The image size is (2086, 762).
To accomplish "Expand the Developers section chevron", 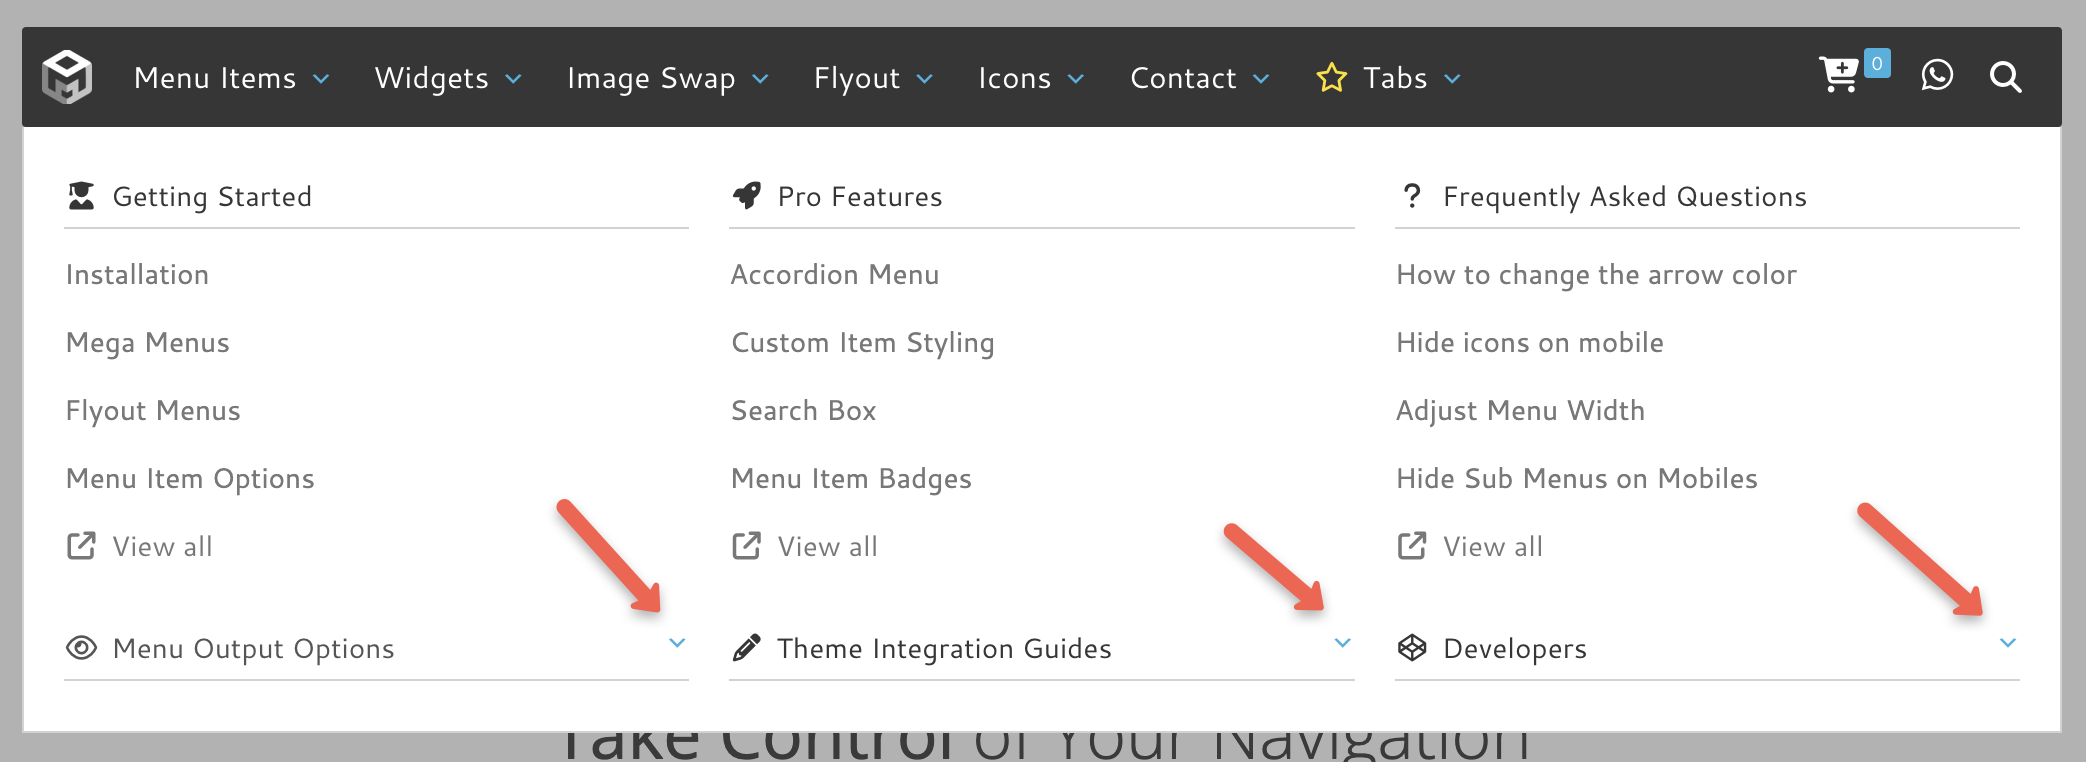I will (x=2008, y=643).
